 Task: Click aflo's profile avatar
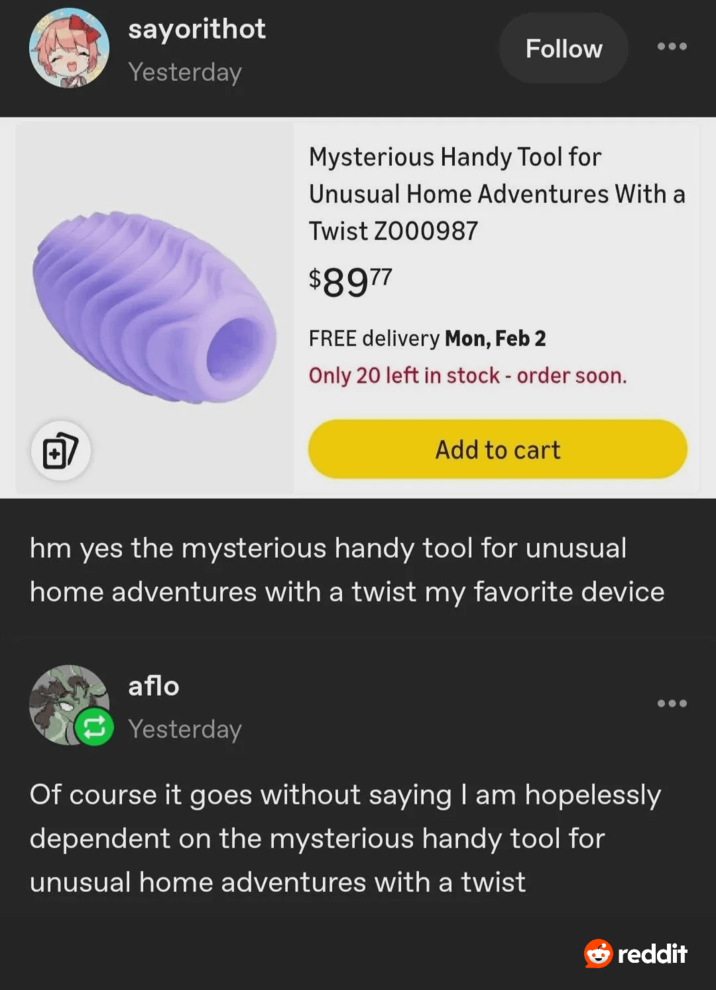tap(70, 703)
